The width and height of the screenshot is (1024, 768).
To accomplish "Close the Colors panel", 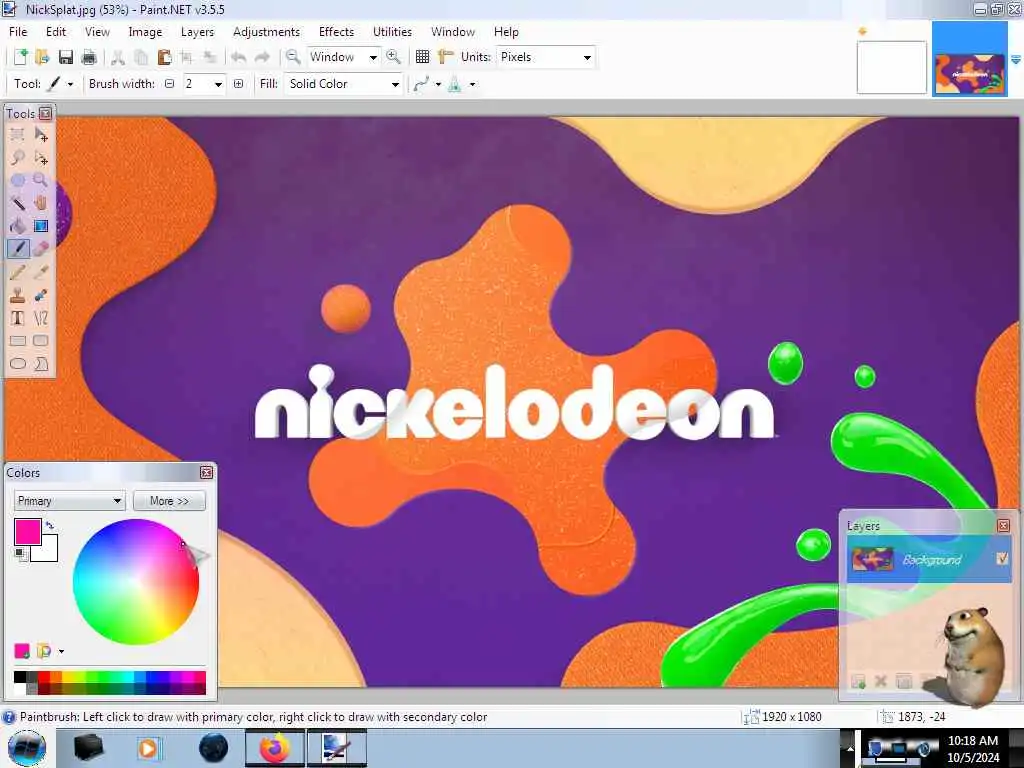I will click(x=206, y=472).
